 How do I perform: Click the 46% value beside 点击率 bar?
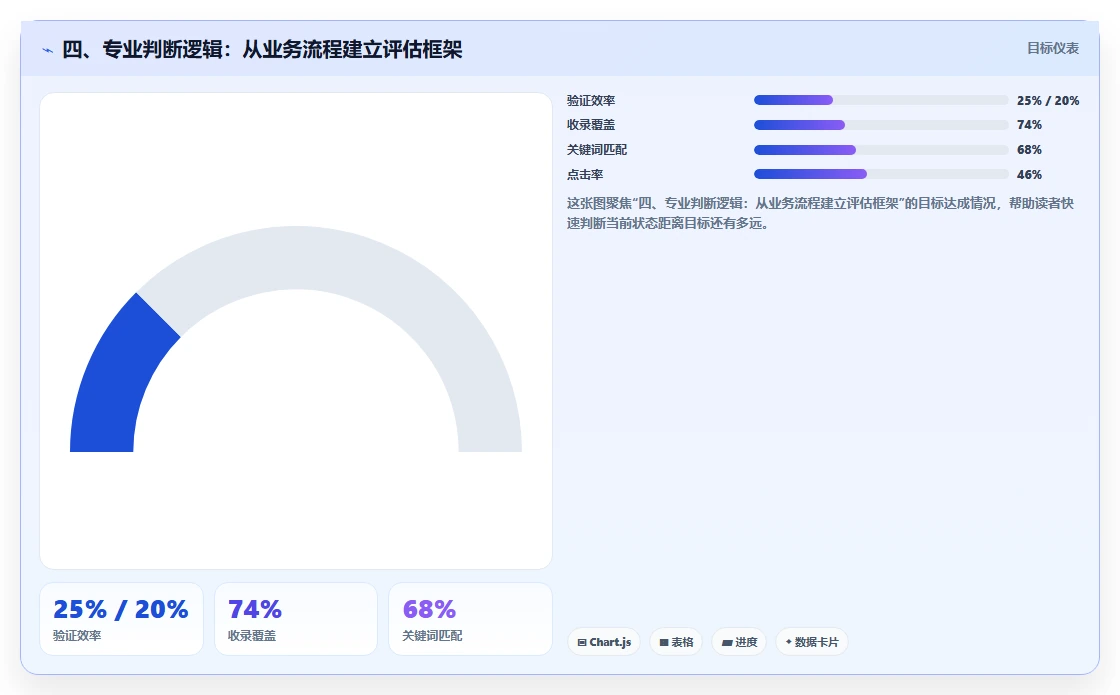[x=1029, y=174]
